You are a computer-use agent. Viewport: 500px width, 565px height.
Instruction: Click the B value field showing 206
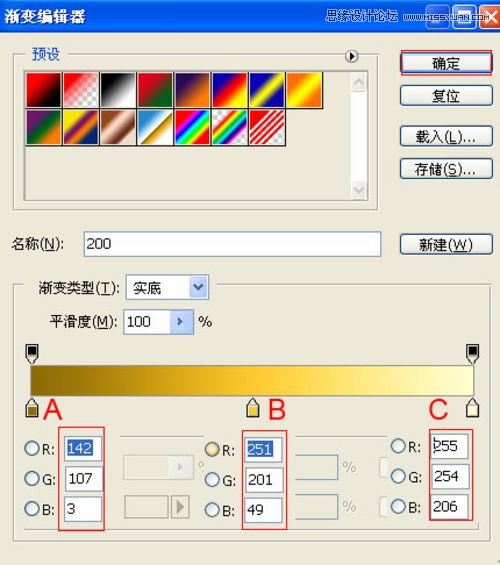(x=450, y=507)
